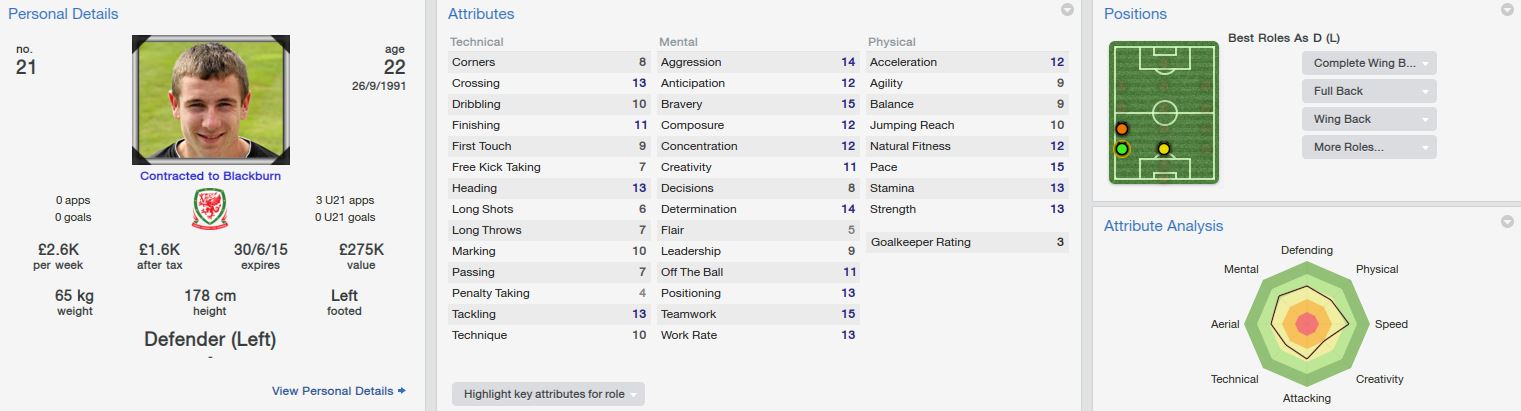Click the orange wing-back position dot
Viewport: 1521px width, 411px height.
coord(1122,129)
